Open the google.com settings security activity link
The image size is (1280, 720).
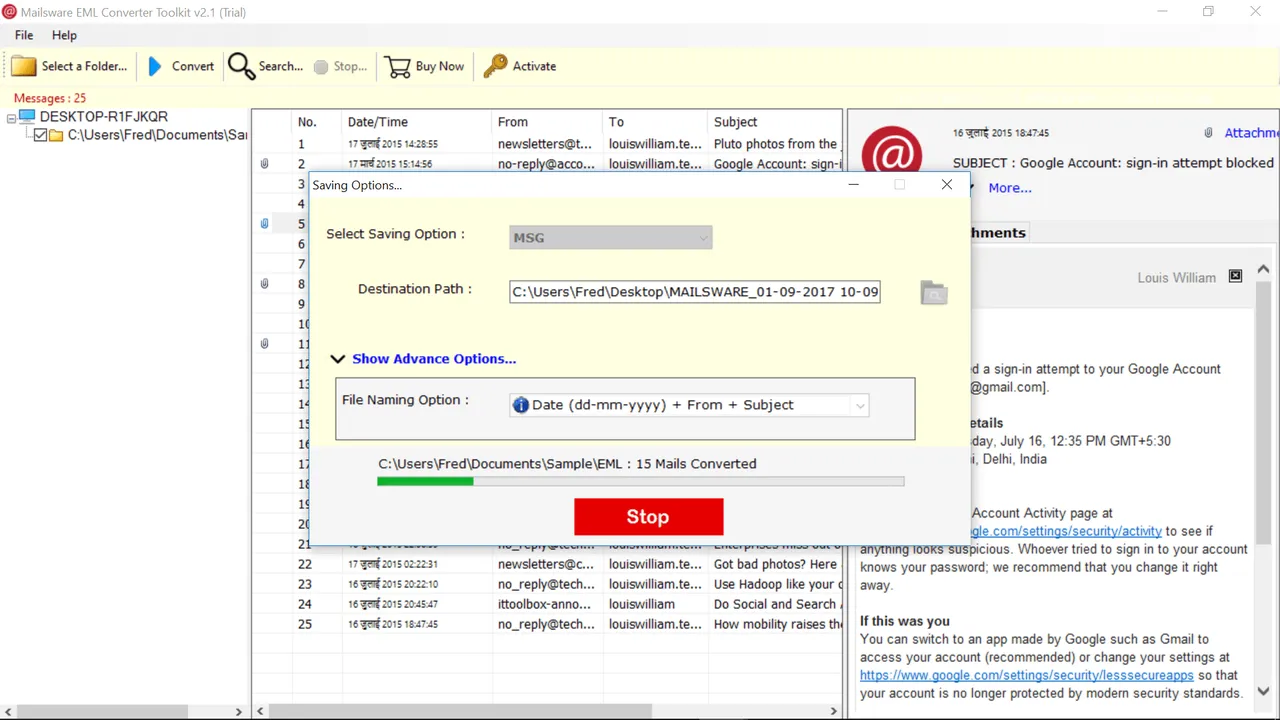tap(1066, 531)
